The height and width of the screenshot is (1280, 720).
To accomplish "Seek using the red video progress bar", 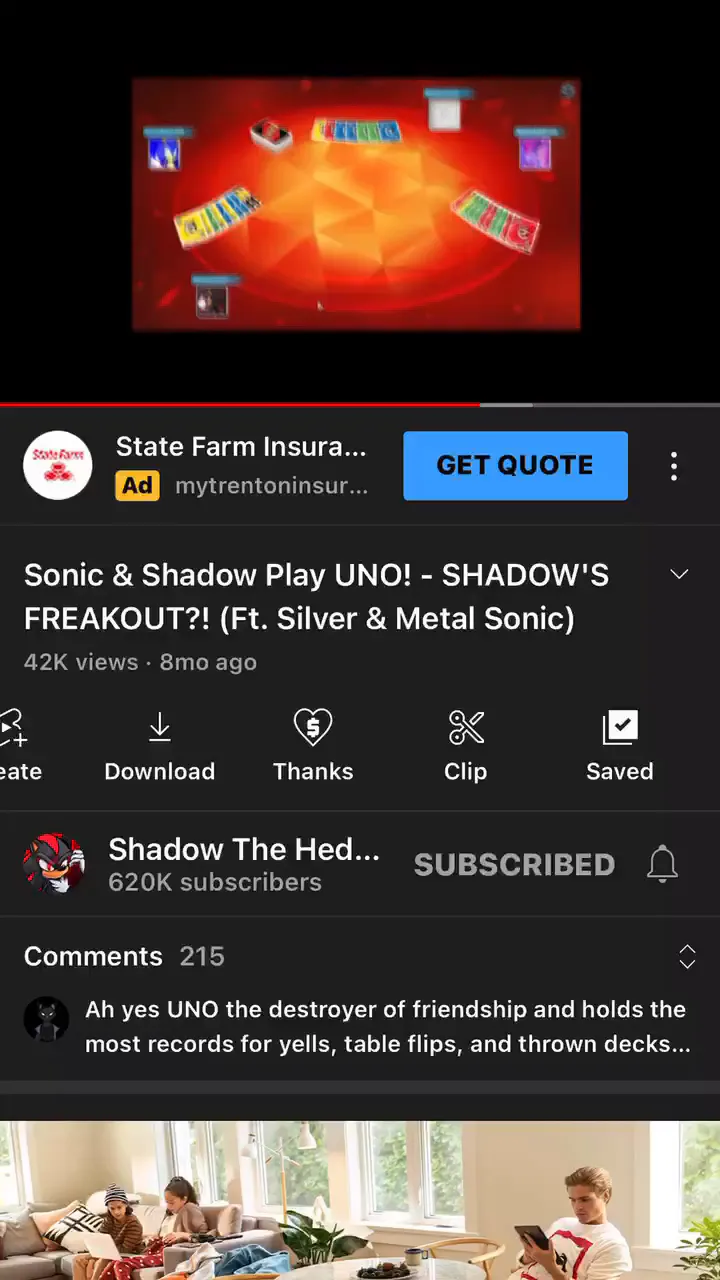I will point(240,405).
